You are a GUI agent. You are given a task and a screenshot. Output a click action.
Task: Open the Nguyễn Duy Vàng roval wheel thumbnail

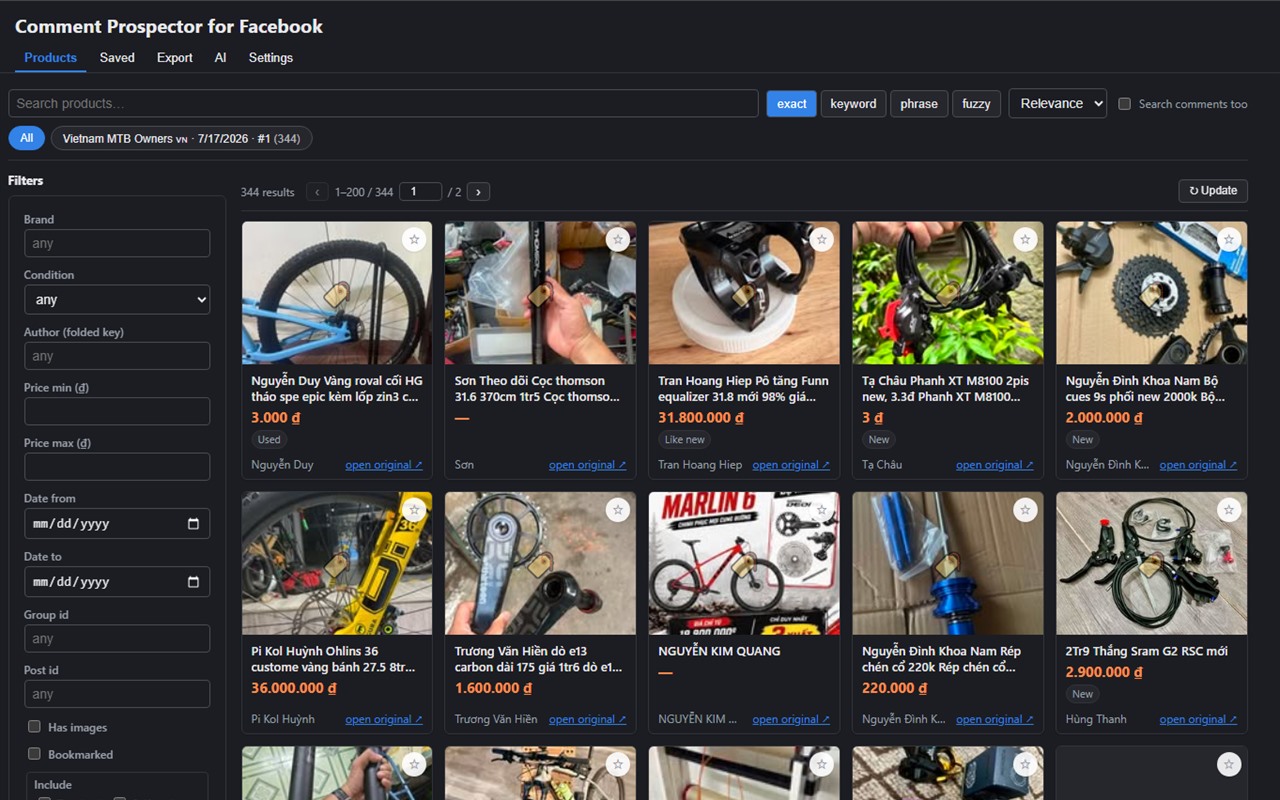point(337,293)
